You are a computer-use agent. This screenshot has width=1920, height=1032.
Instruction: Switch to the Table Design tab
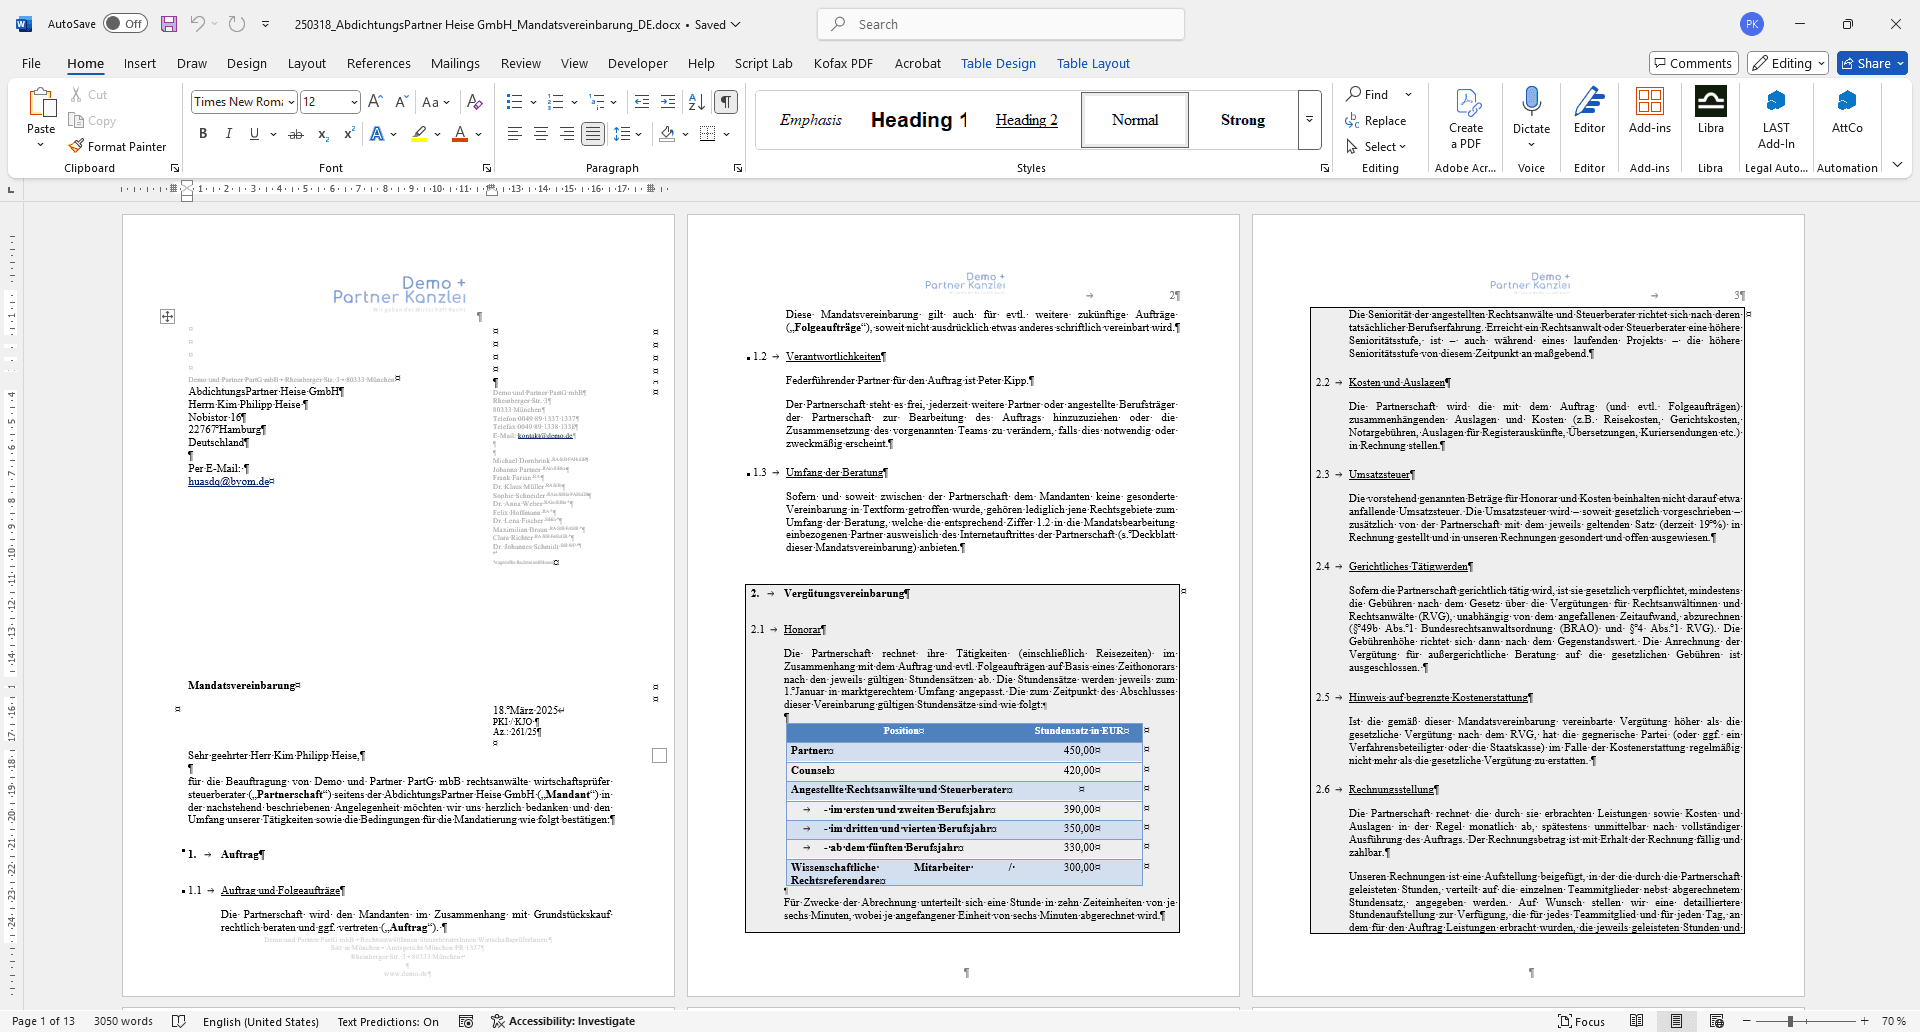point(998,63)
